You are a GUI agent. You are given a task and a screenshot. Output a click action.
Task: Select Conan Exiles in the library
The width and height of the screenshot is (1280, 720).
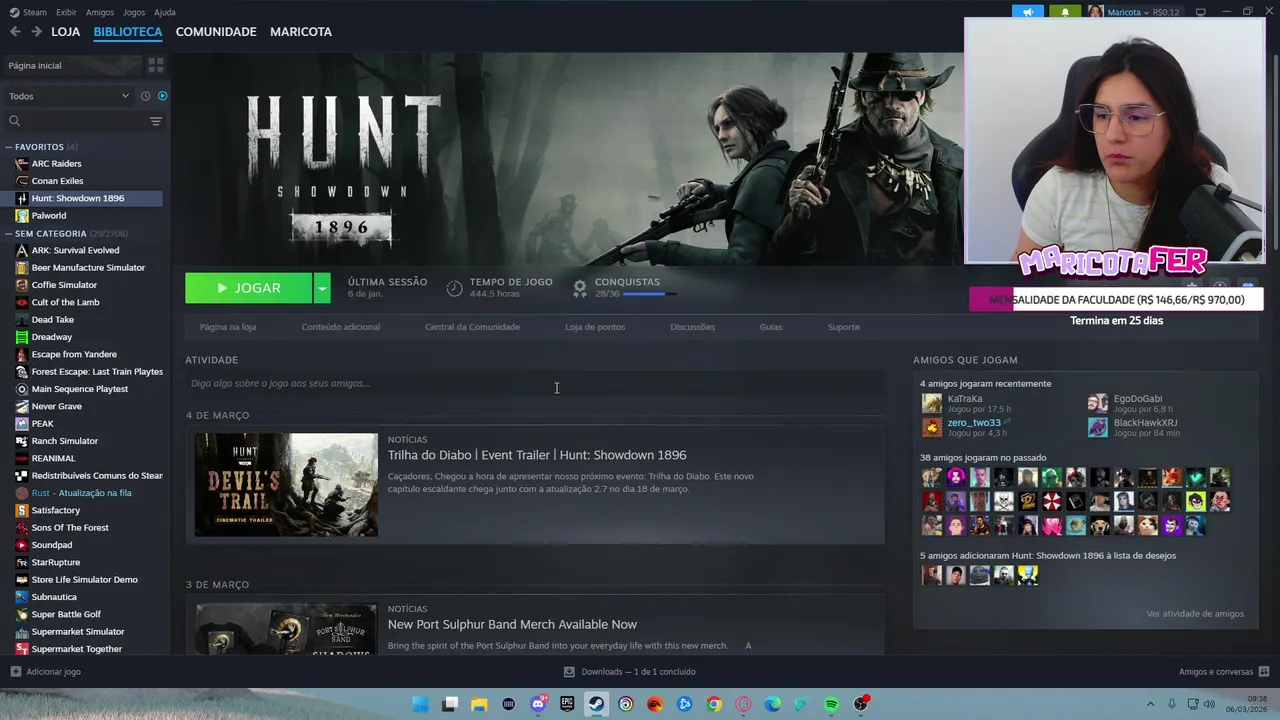[x=82, y=181]
